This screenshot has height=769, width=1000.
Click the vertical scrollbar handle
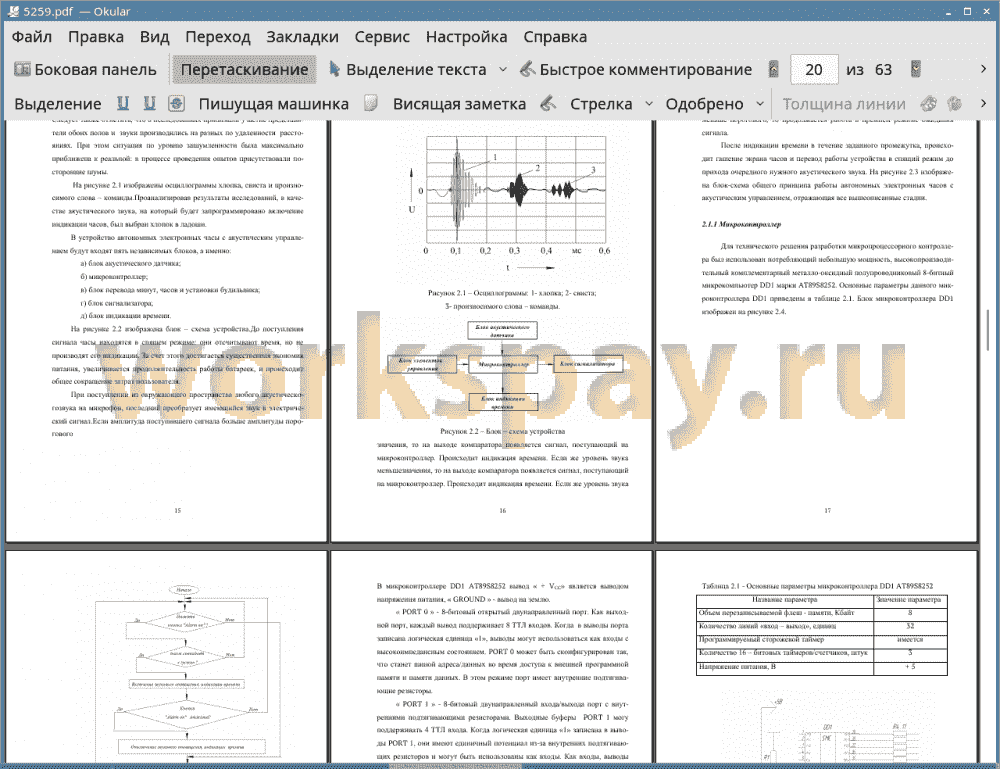pyautogui.click(x=988, y=330)
